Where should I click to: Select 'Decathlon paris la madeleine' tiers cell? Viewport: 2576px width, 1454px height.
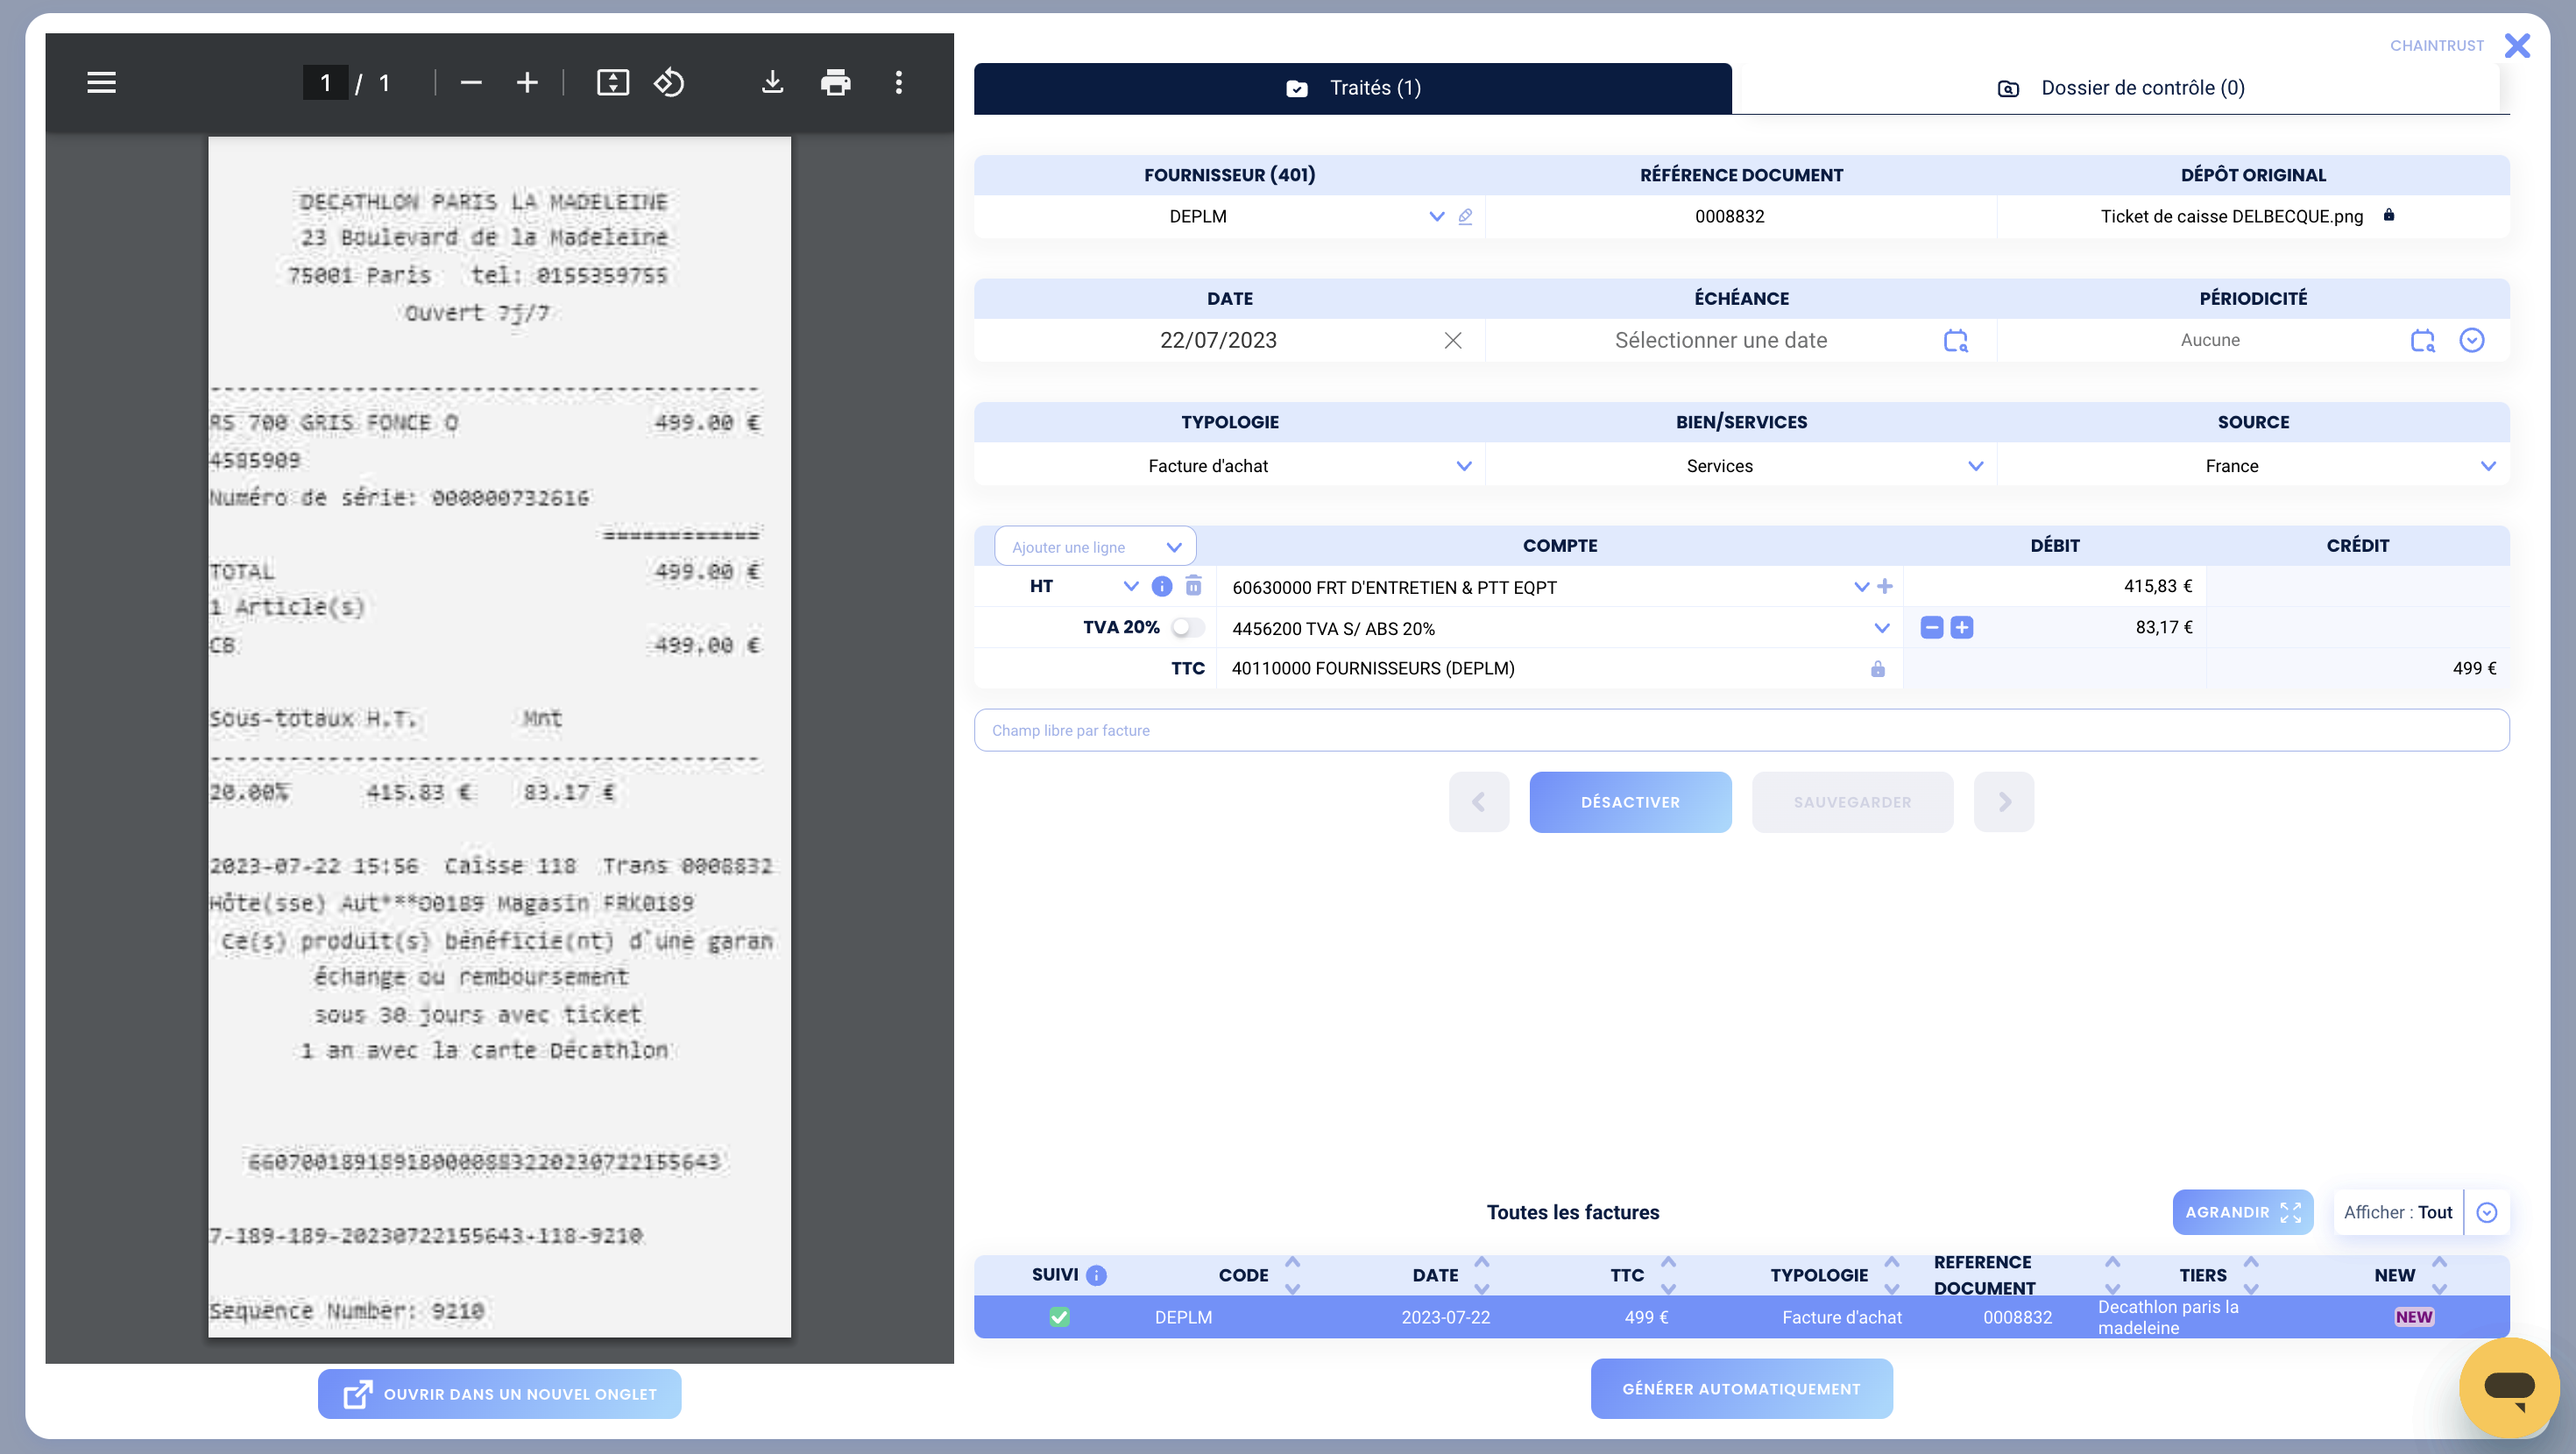[x=2168, y=1317]
